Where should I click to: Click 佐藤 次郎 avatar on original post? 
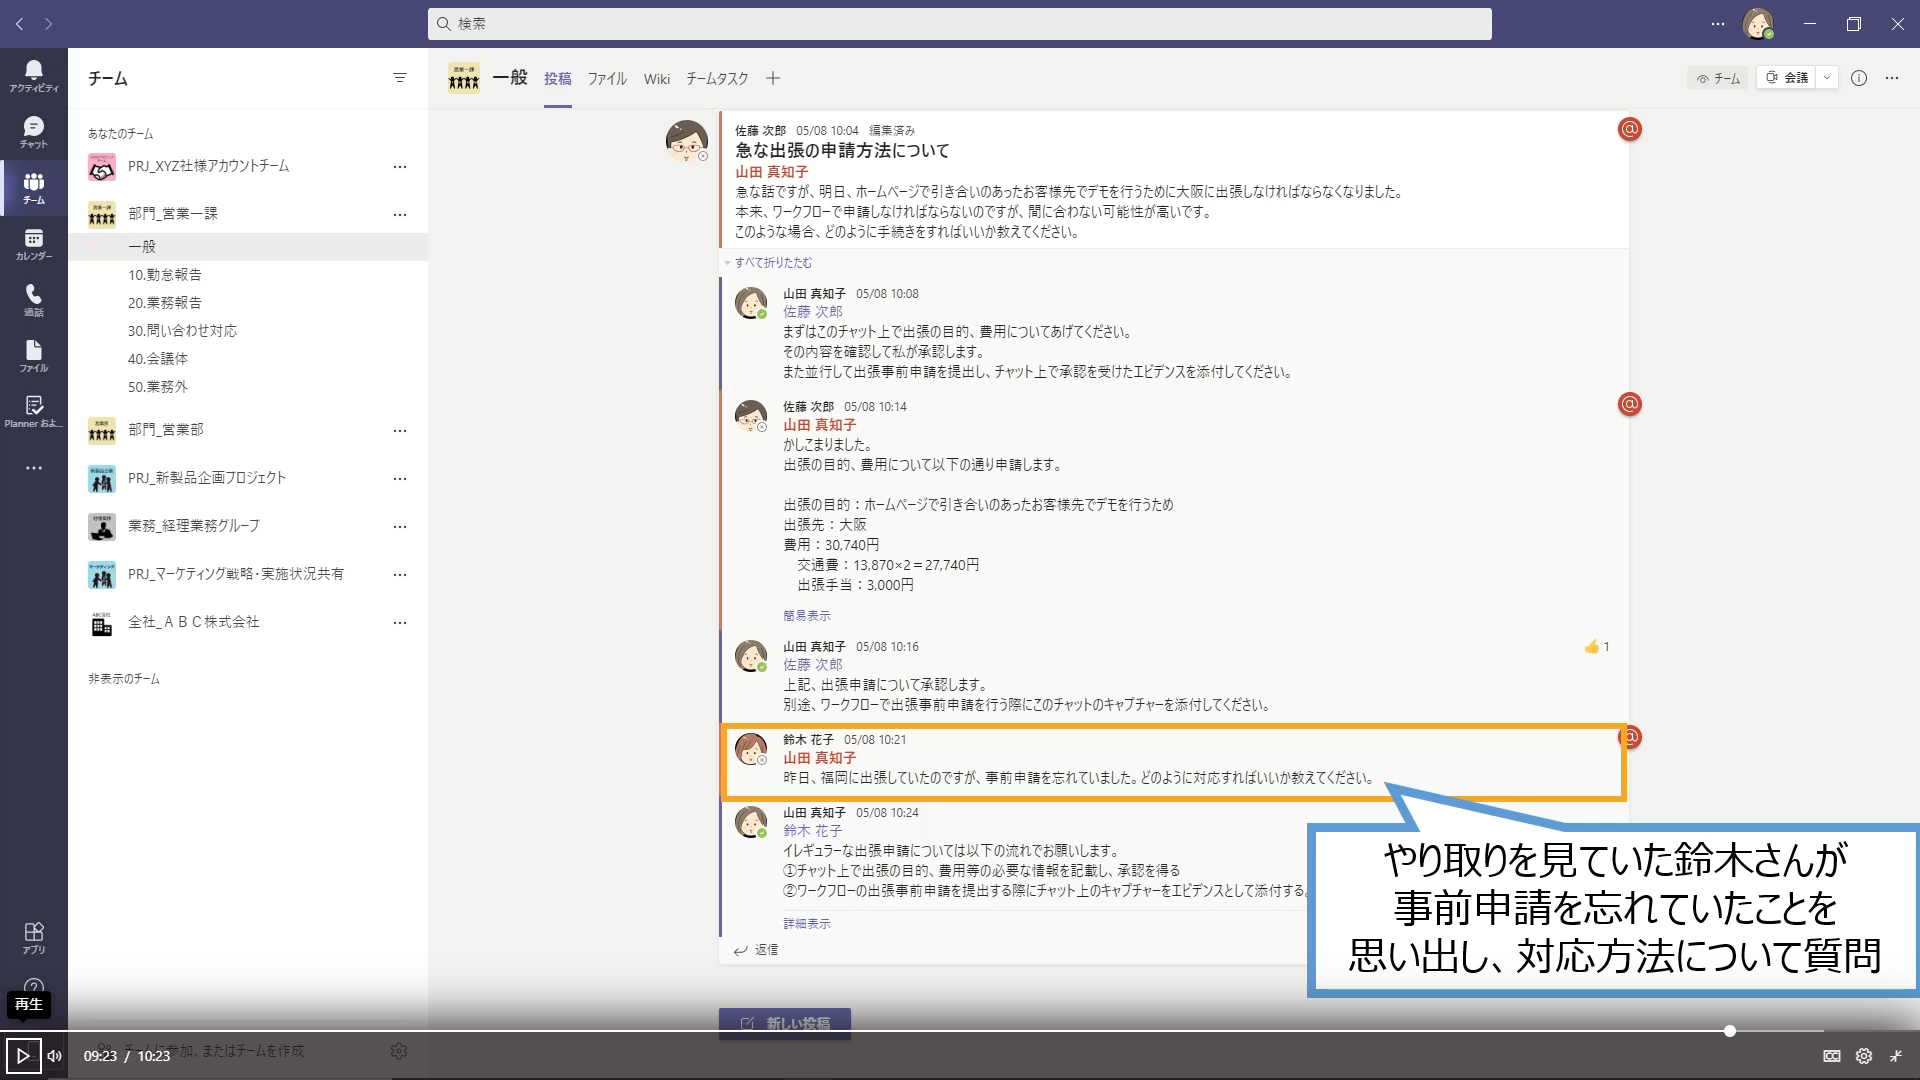click(687, 141)
